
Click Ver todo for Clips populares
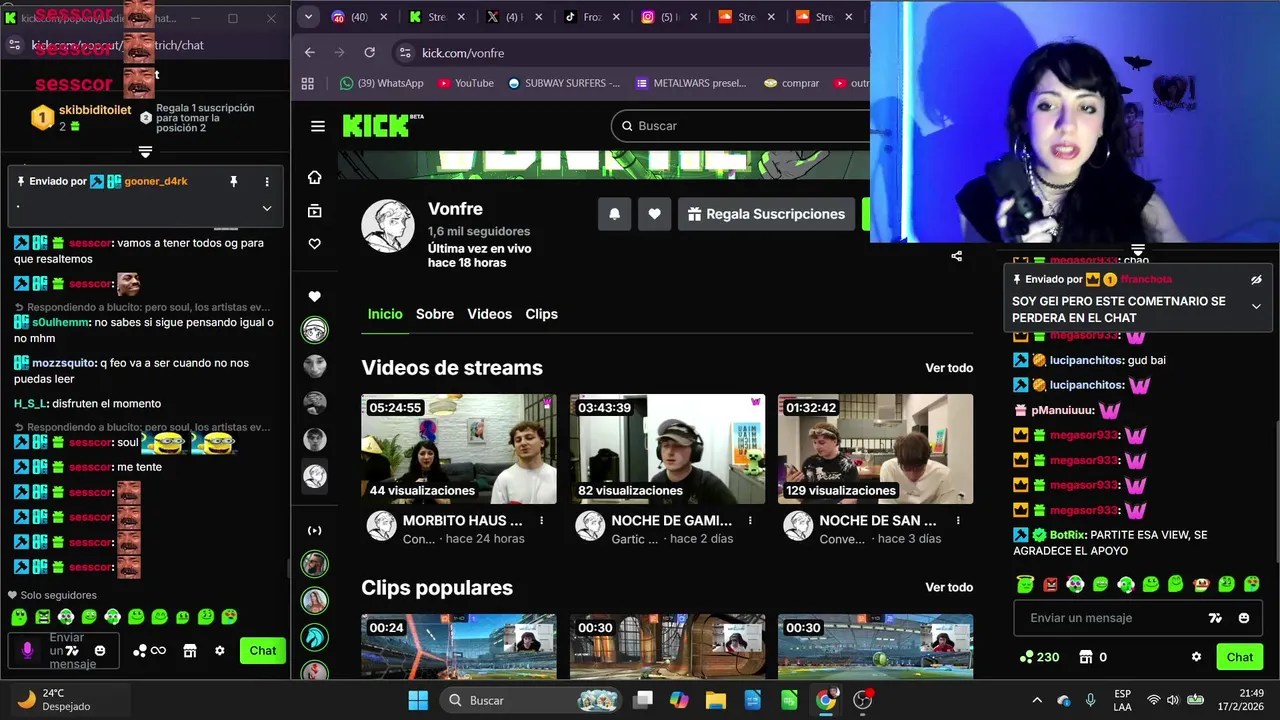(x=949, y=587)
